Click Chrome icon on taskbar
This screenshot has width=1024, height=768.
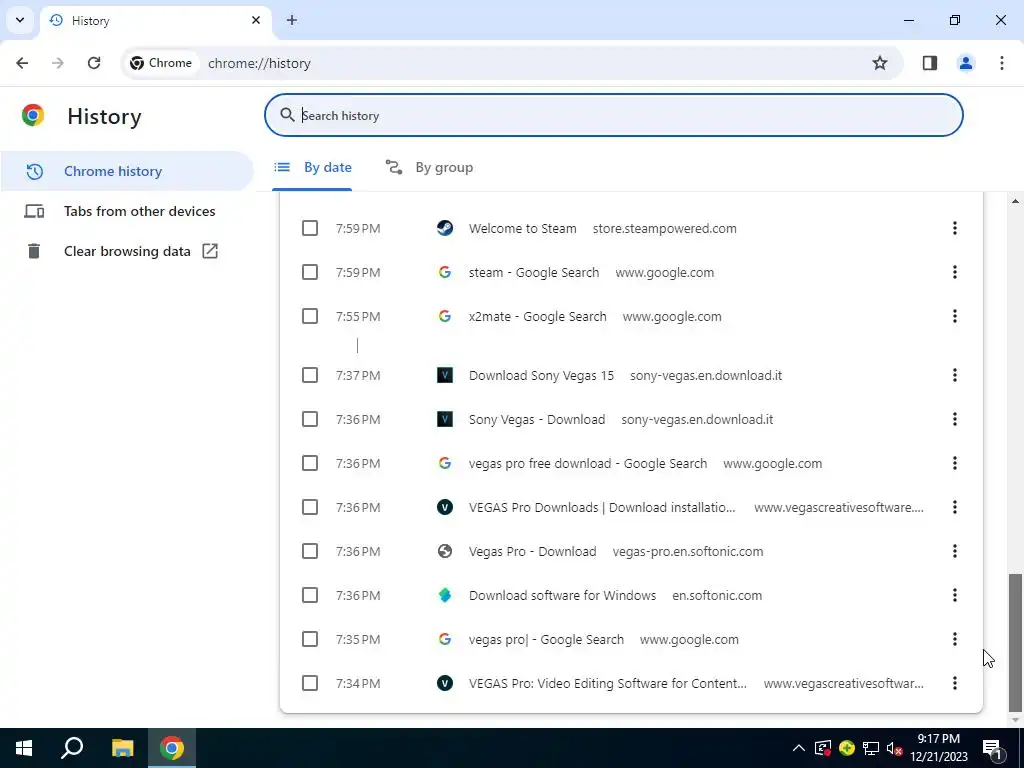click(172, 748)
